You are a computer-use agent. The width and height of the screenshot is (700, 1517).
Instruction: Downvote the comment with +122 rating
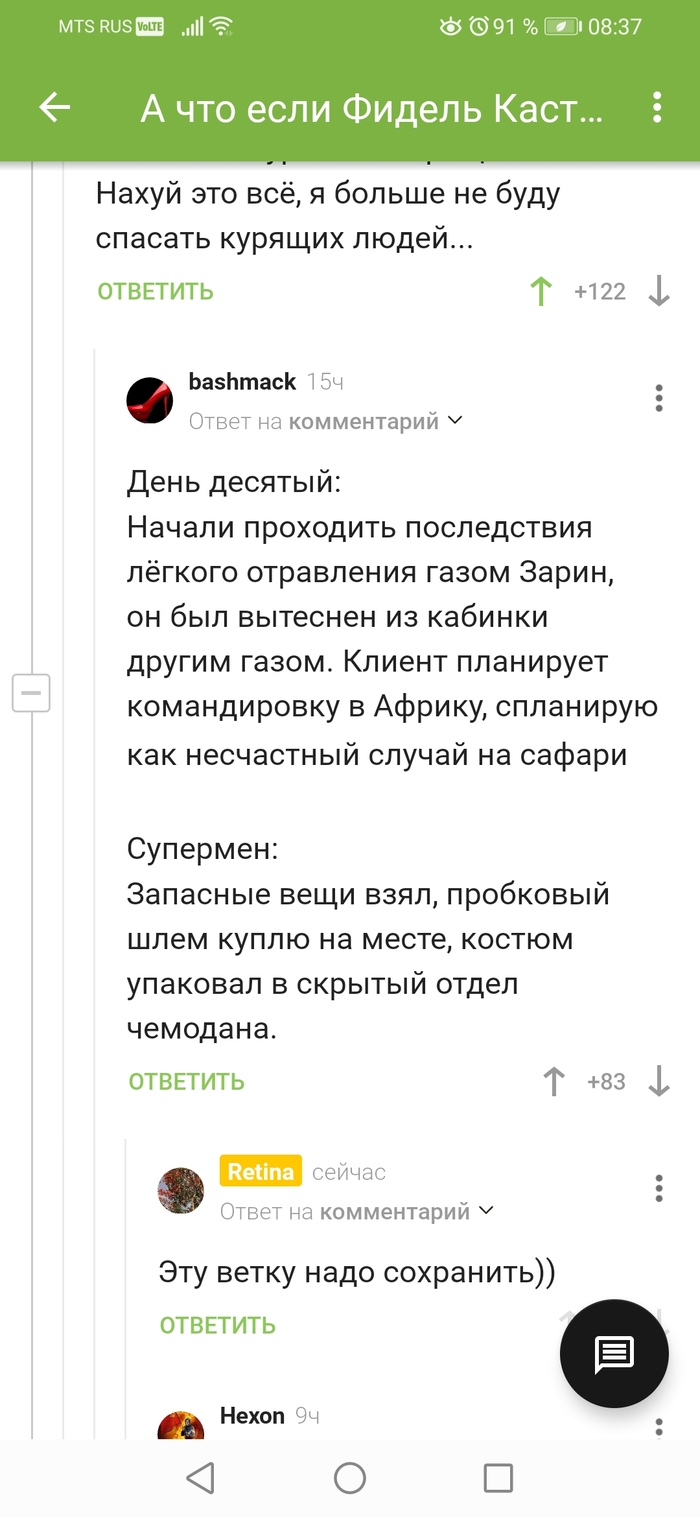tap(658, 291)
